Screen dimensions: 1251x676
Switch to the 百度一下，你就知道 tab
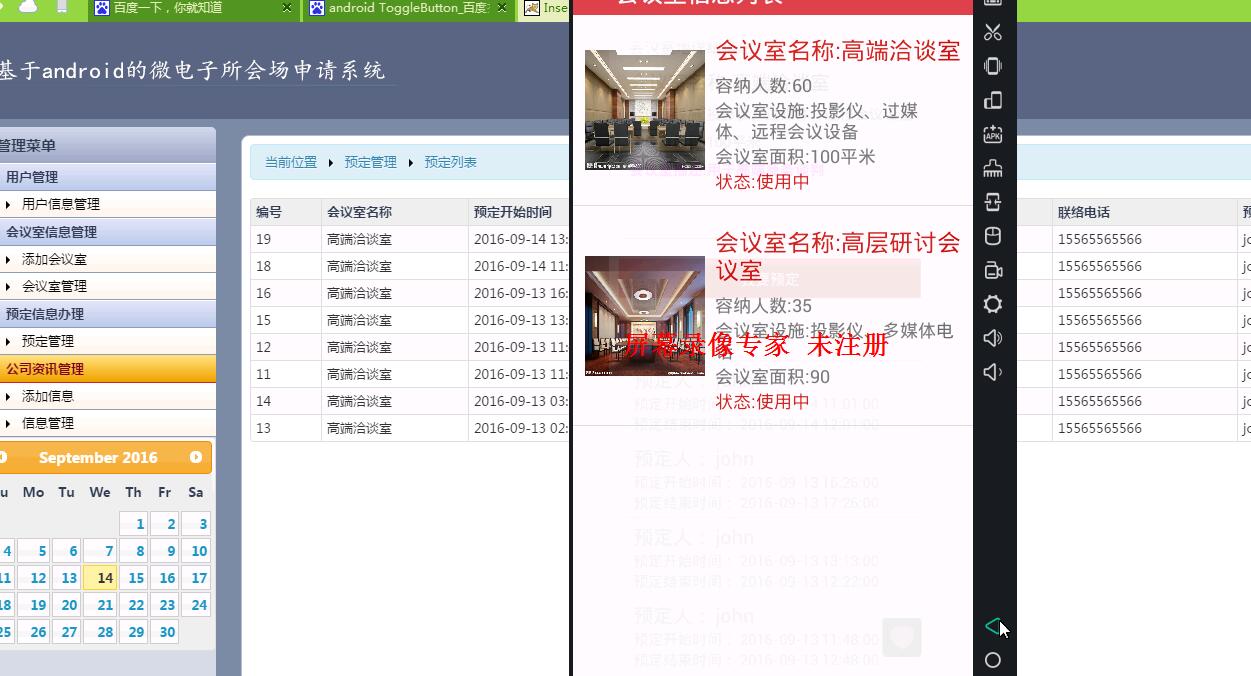tap(192, 8)
